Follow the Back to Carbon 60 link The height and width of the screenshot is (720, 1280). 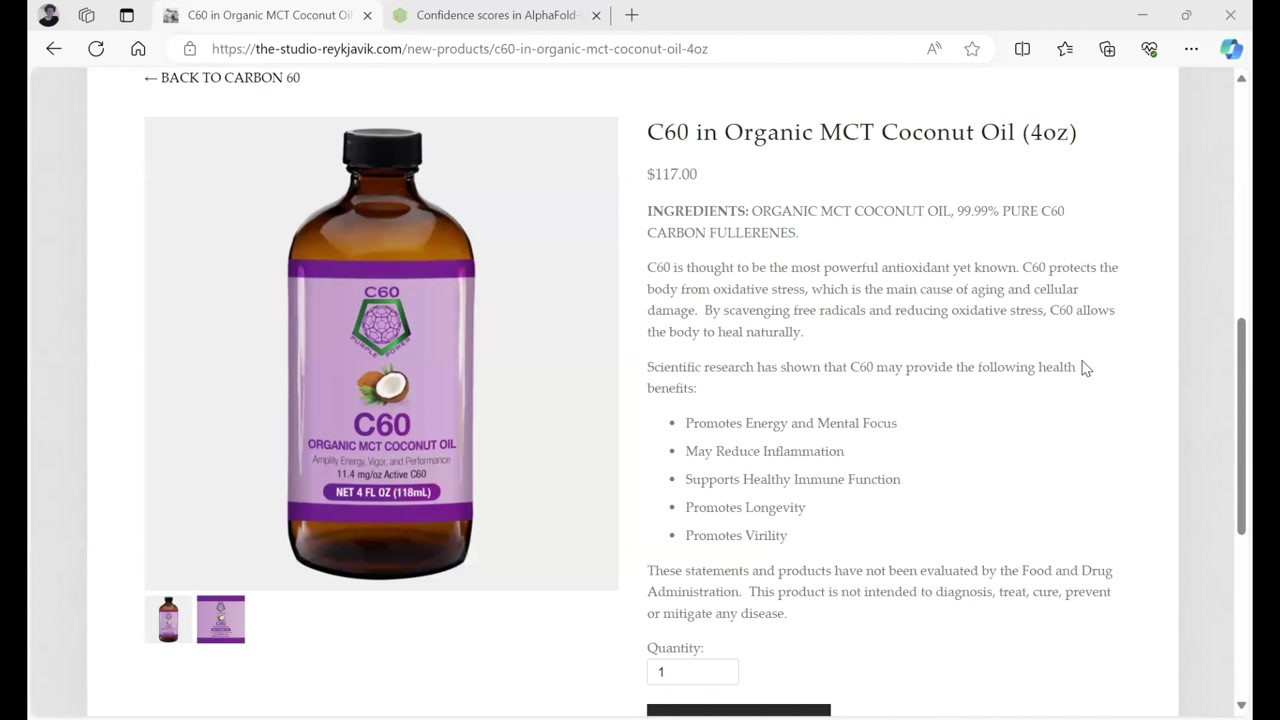[222, 77]
